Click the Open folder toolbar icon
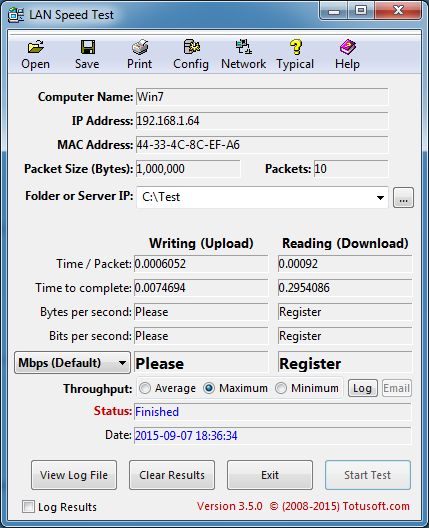The image size is (429, 528). [x=35, y=47]
